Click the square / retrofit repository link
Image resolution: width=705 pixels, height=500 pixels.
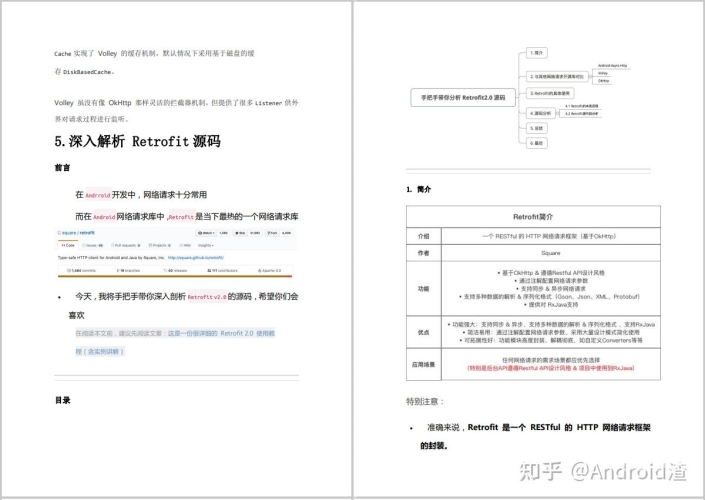tap(76, 233)
